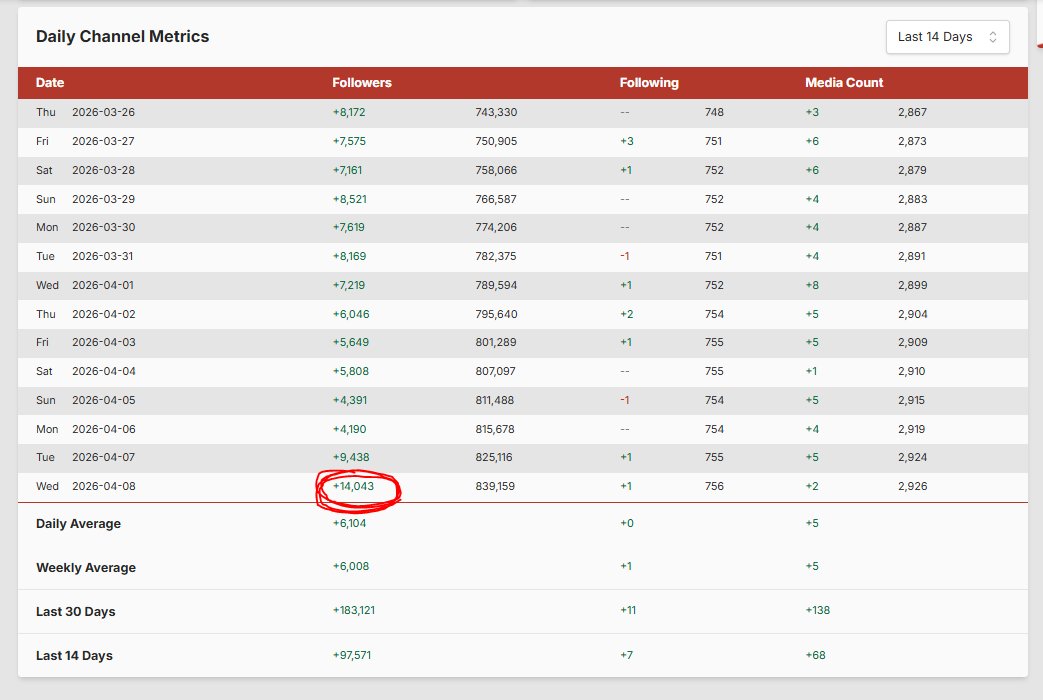Viewport: 1043px width, 700px height.
Task: Select date 2026-04-06 cell
Action: [103, 429]
